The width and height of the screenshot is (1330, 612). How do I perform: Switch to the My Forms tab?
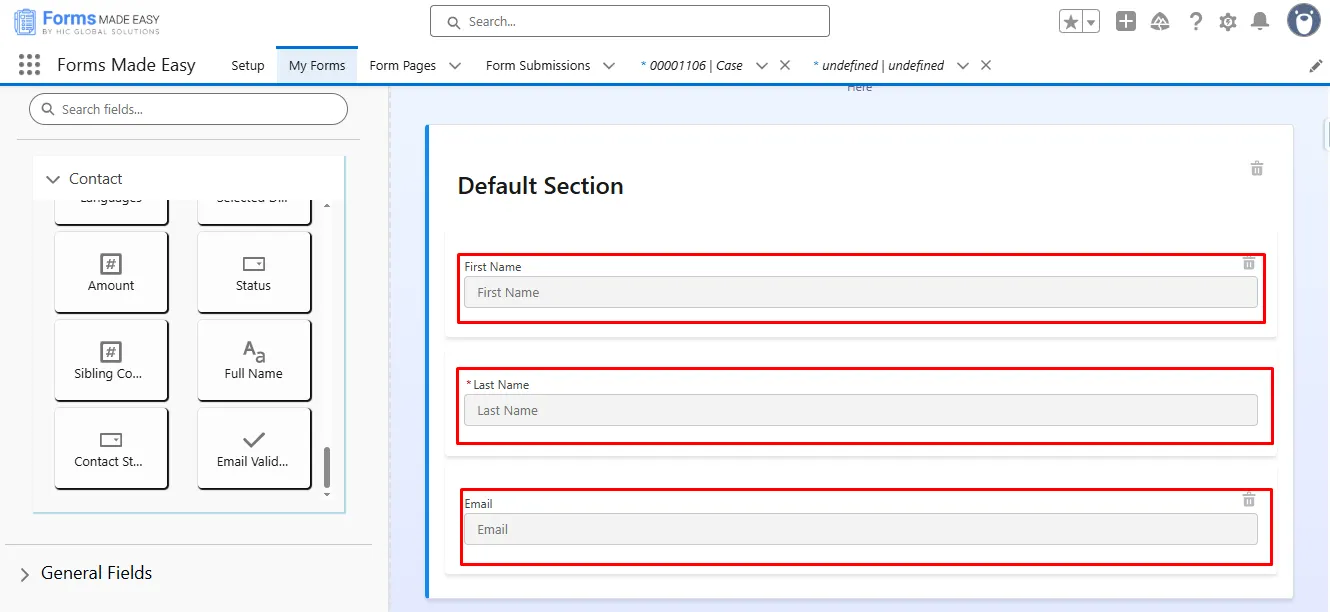pyautogui.click(x=317, y=66)
